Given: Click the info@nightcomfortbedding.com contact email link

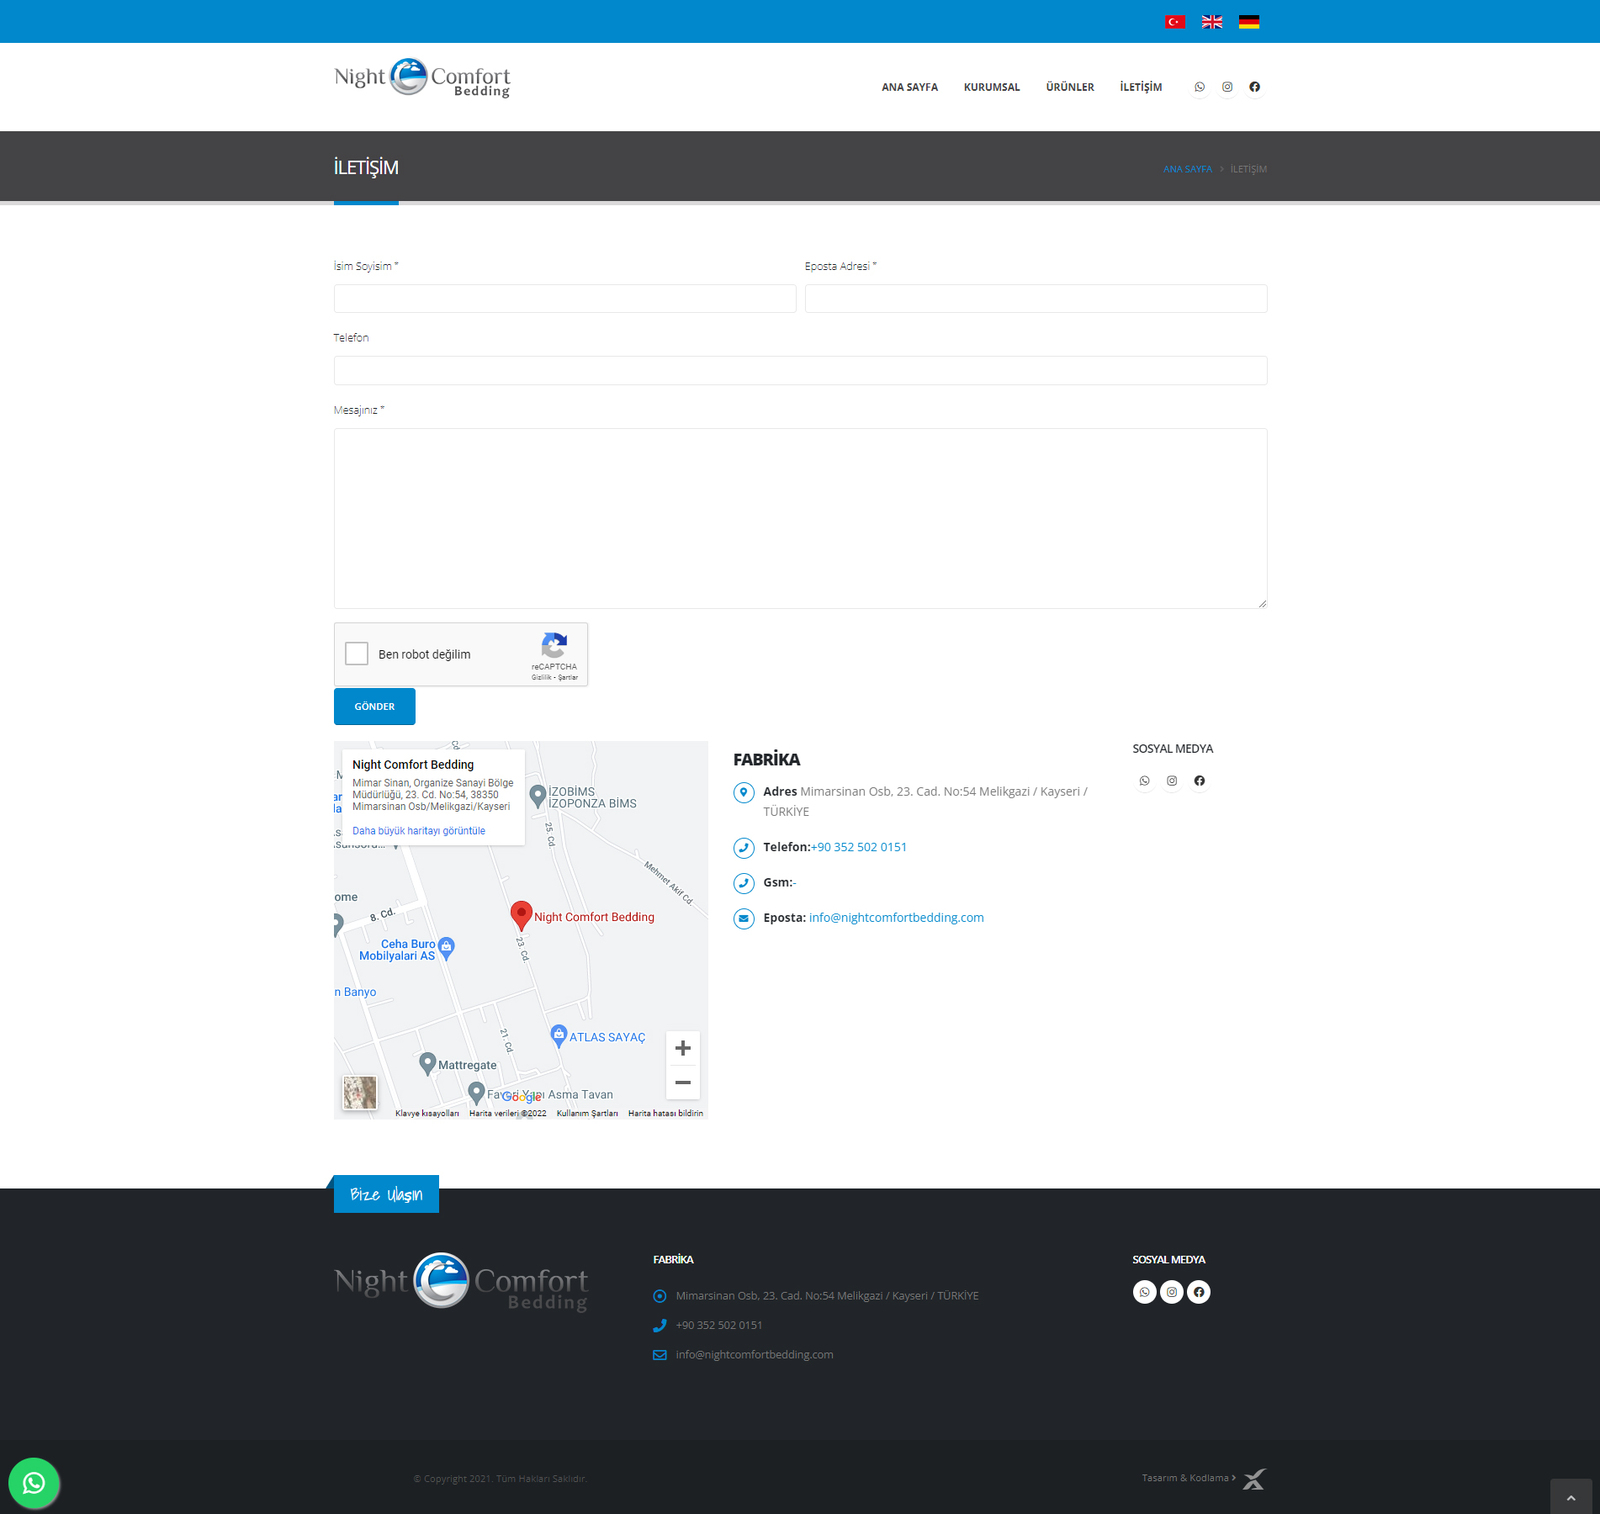Looking at the screenshot, I should (896, 918).
